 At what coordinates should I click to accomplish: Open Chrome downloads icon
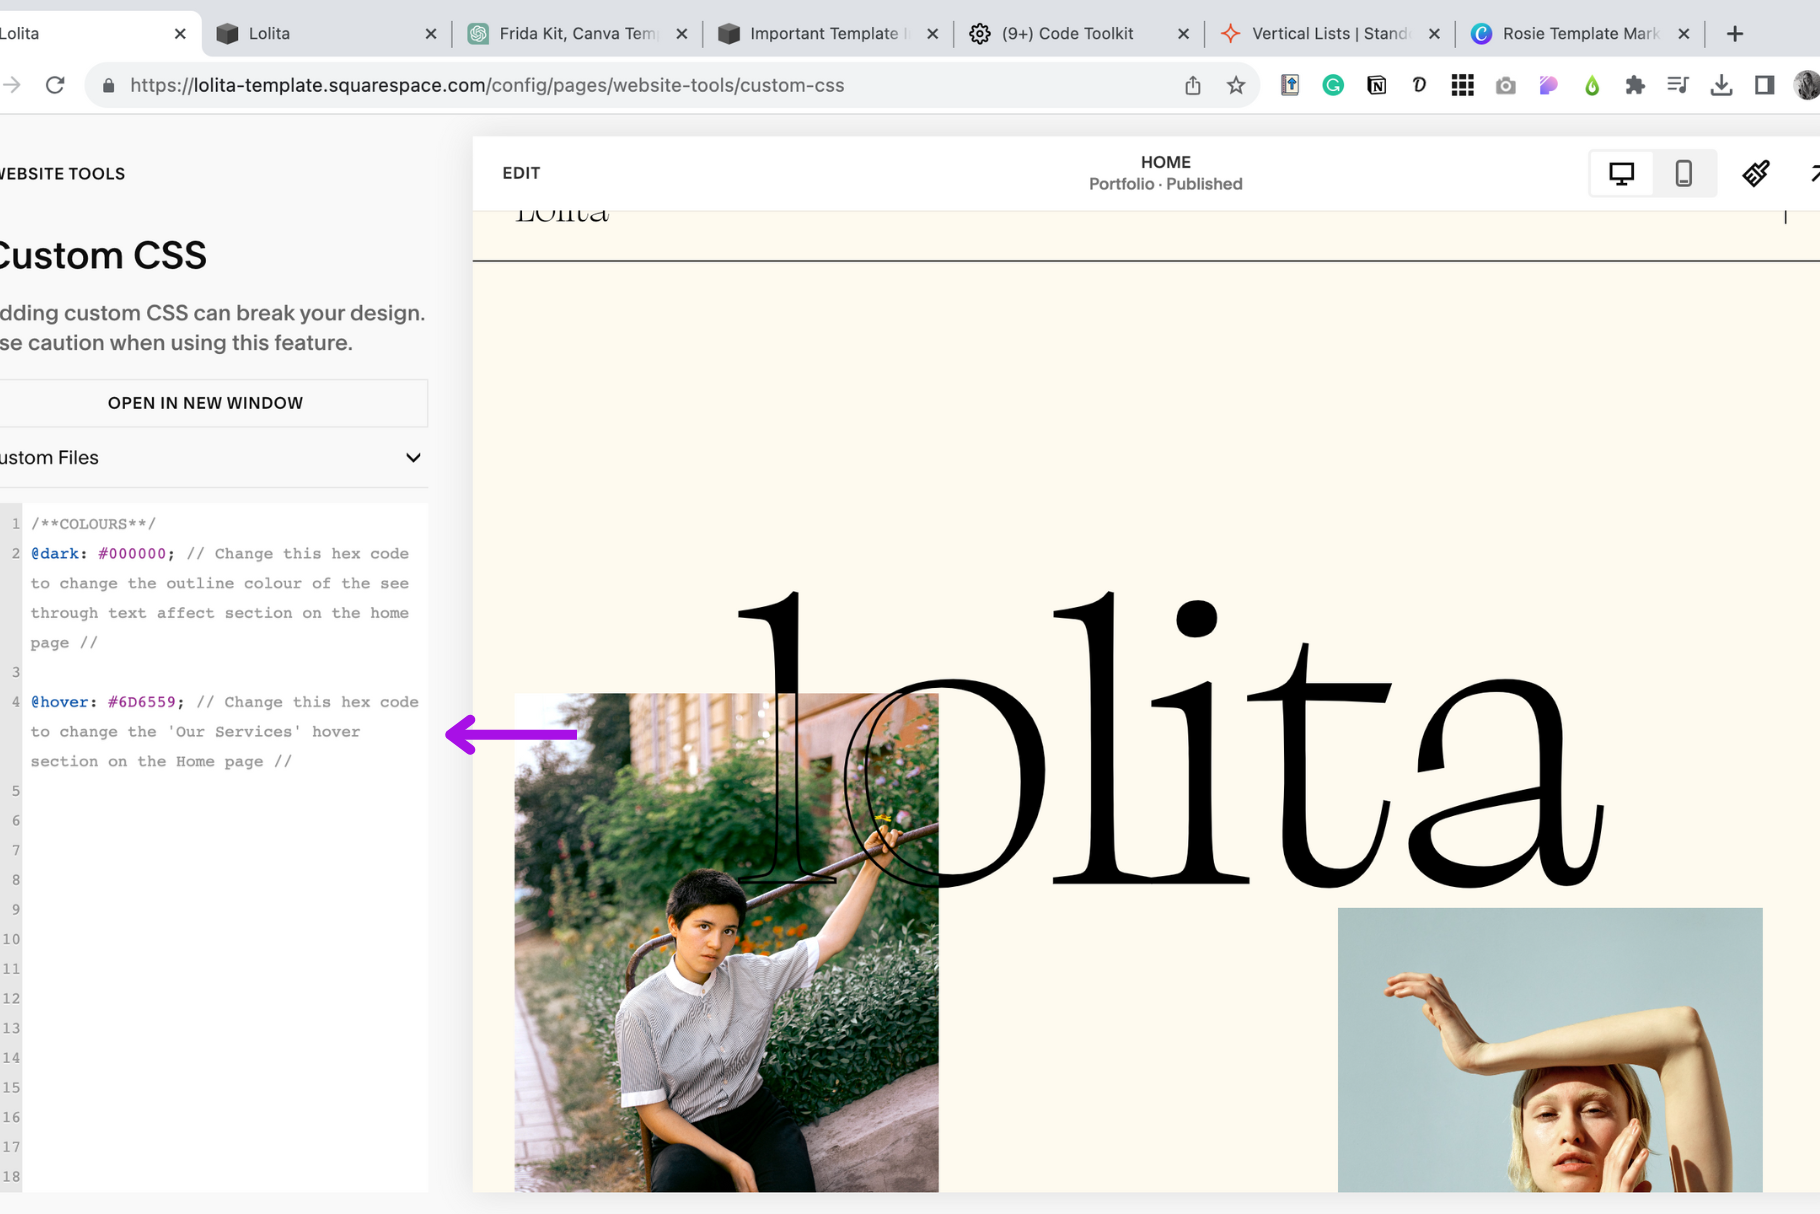coord(1721,86)
